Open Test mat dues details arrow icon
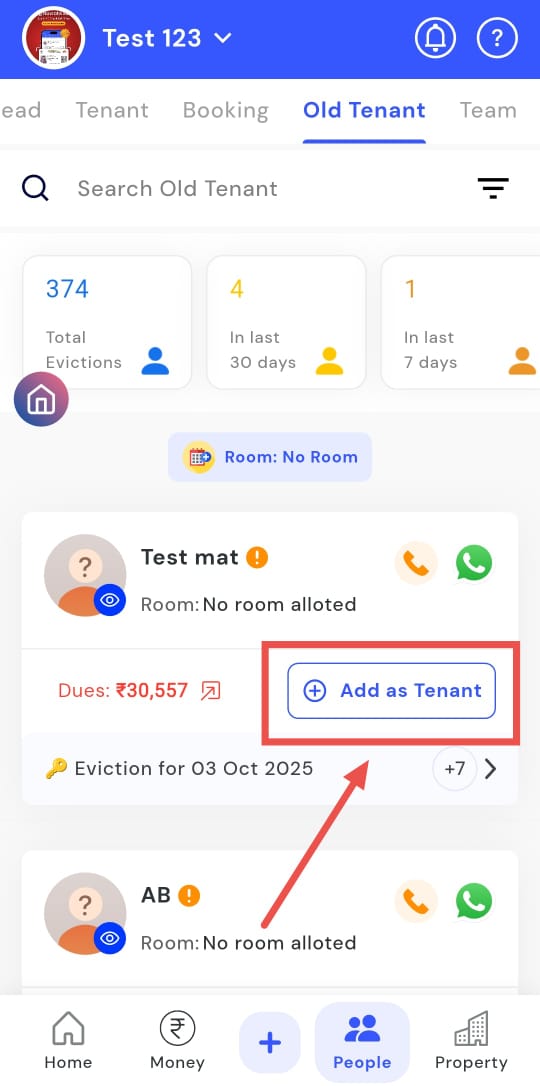Viewport: 540px width, 1086px height. [x=210, y=691]
